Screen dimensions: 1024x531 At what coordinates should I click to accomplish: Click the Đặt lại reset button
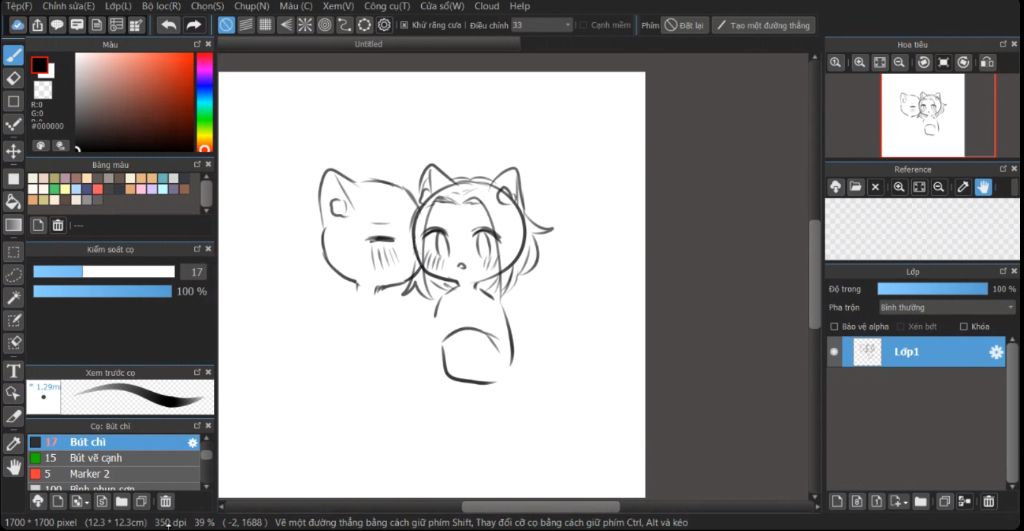point(684,25)
